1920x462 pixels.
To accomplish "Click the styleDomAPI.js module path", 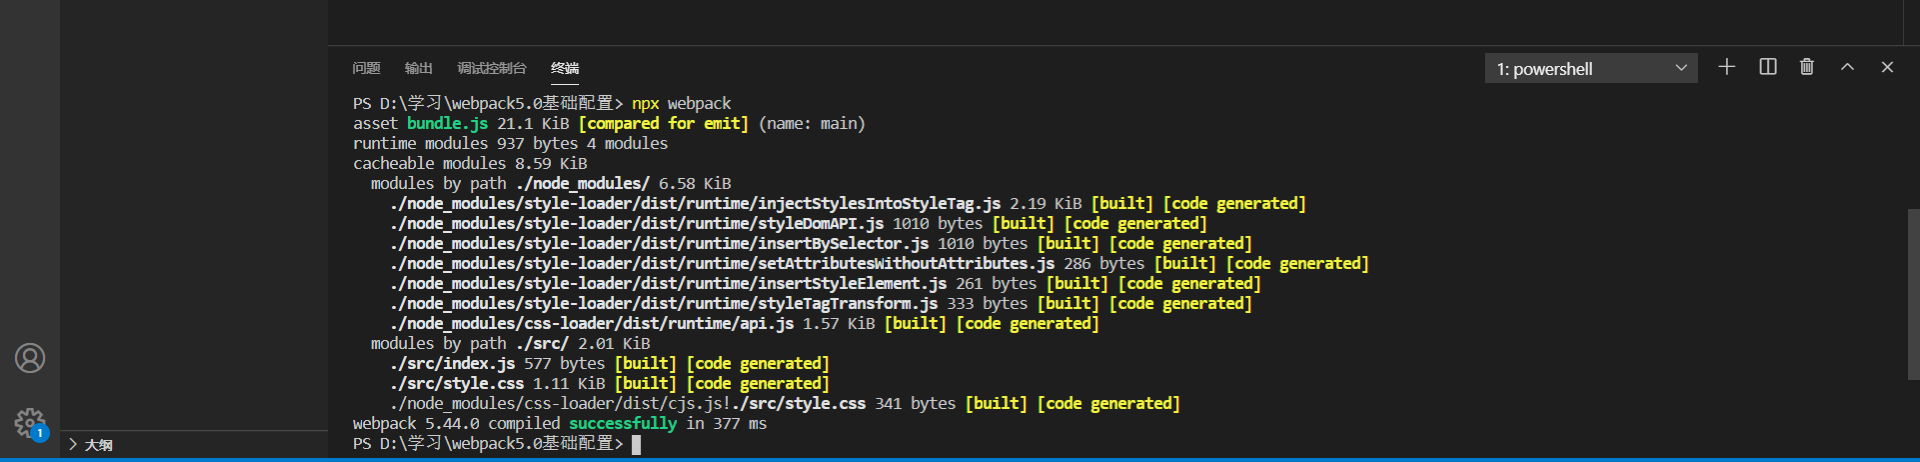I will pyautogui.click(x=637, y=224).
